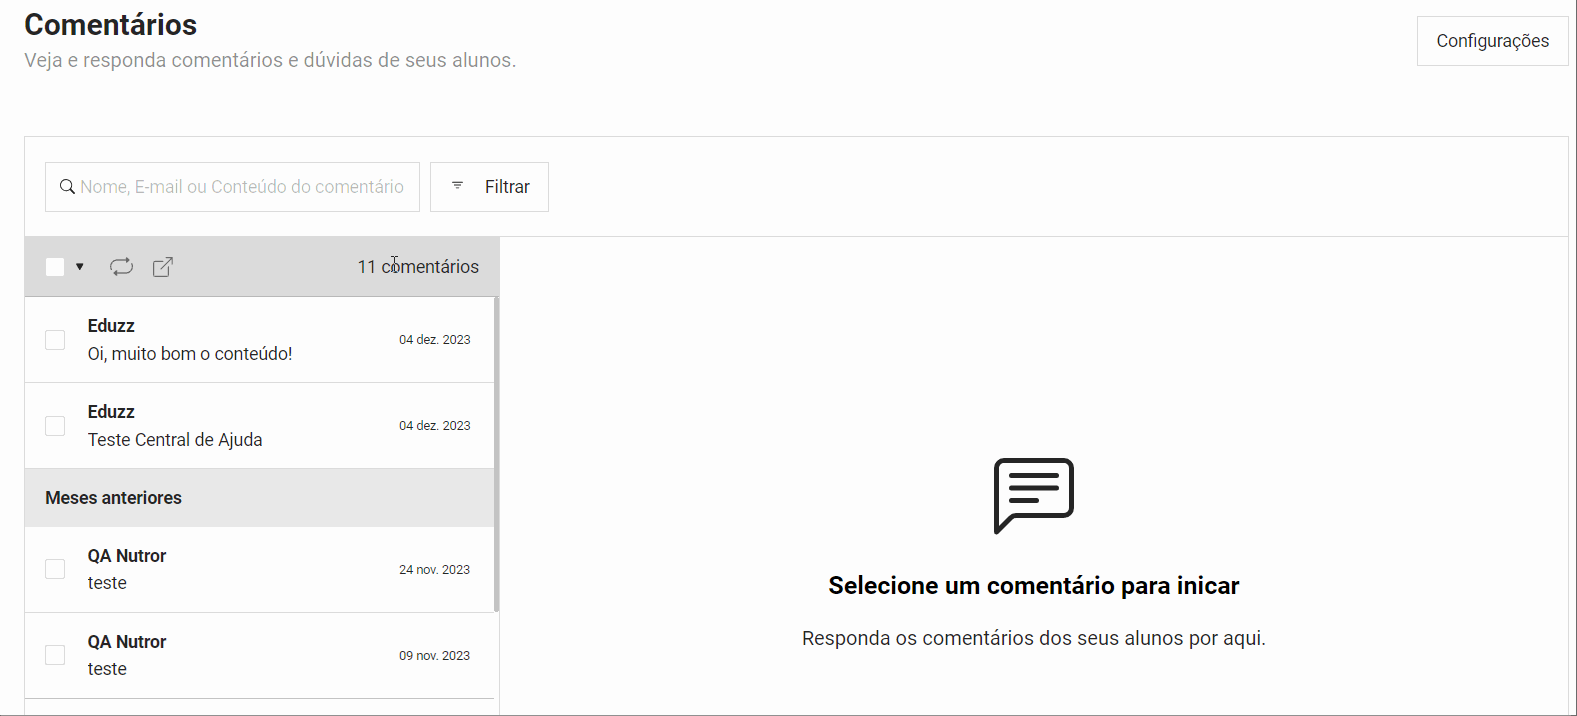Click the chat bubble icon
1577x716 pixels.
pyautogui.click(x=1033, y=495)
